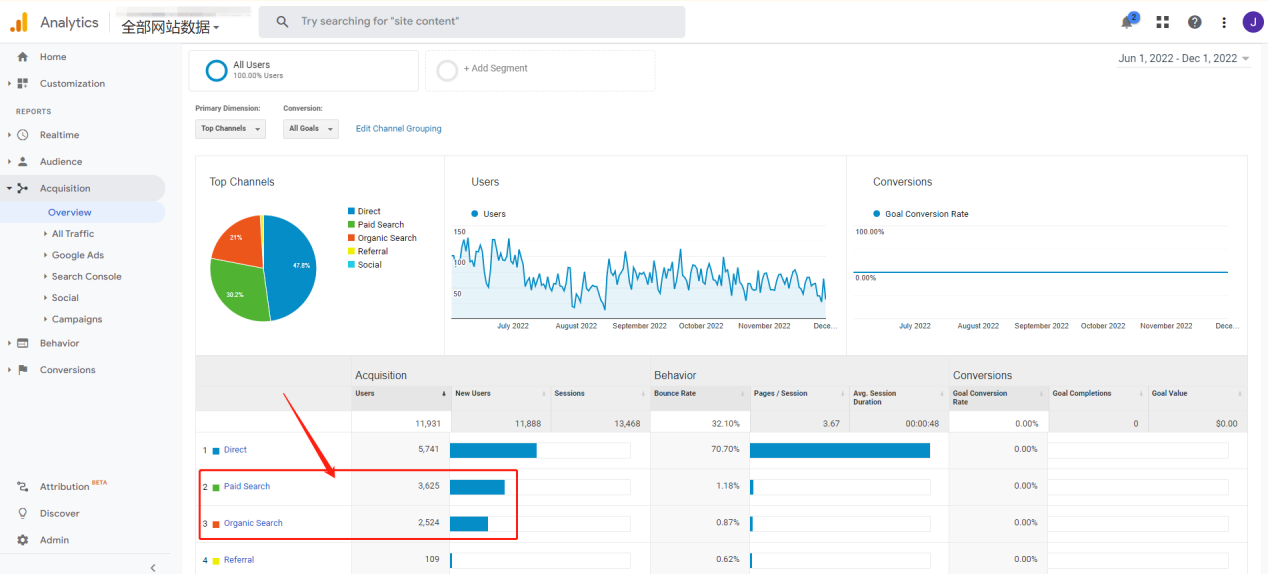The width and height of the screenshot is (1268, 574).
Task: Click the Add Segment box
Action: click(540, 70)
